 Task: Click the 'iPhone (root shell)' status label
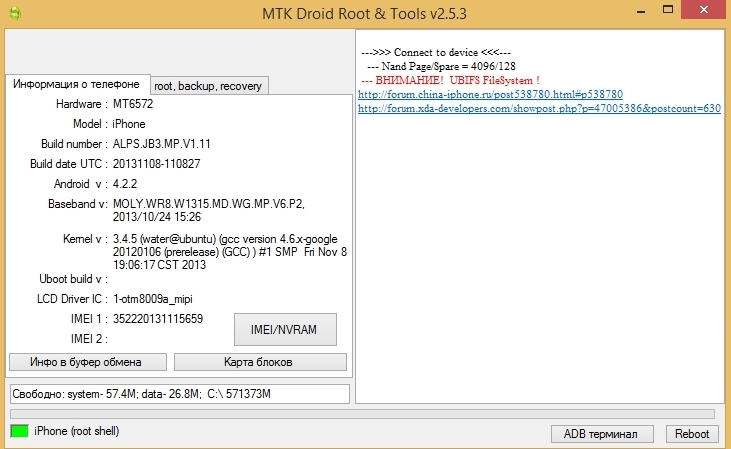click(79, 431)
